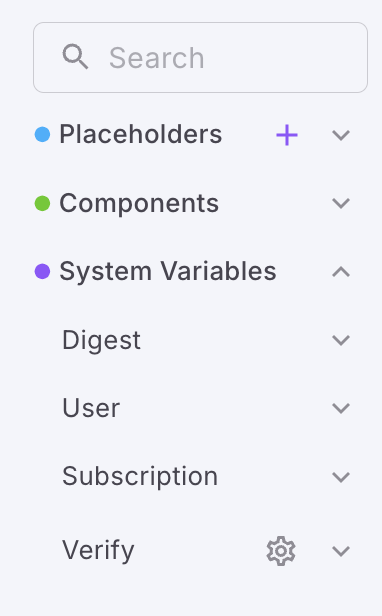This screenshot has width=382, height=616.
Task: Expand the Digest variables chevron
Action: pos(341,340)
